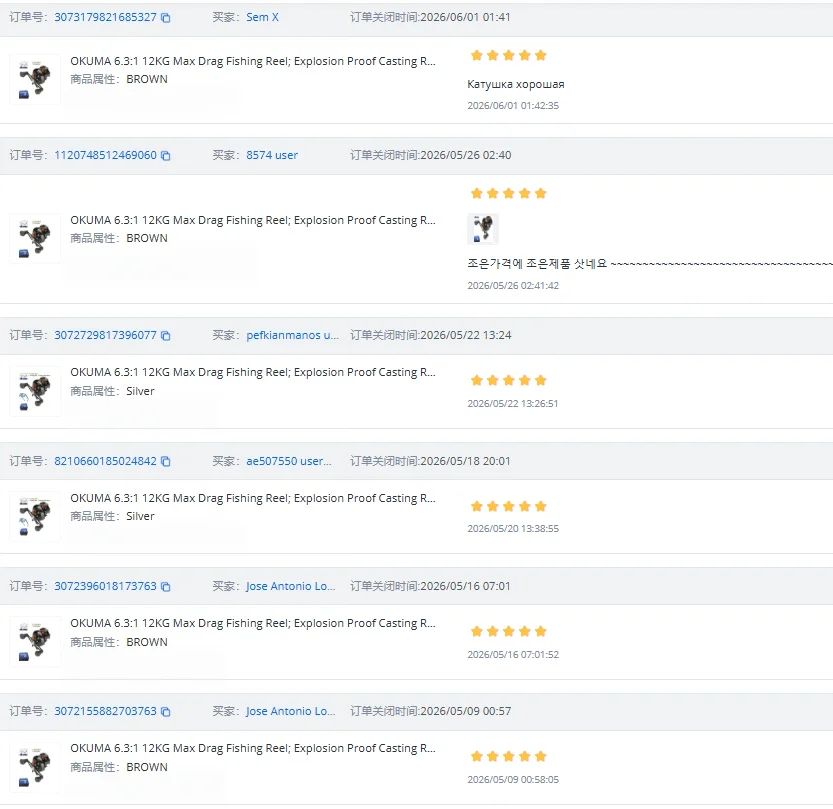
Task: Open order 8210660185024842 details
Action: click(x=105, y=461)
